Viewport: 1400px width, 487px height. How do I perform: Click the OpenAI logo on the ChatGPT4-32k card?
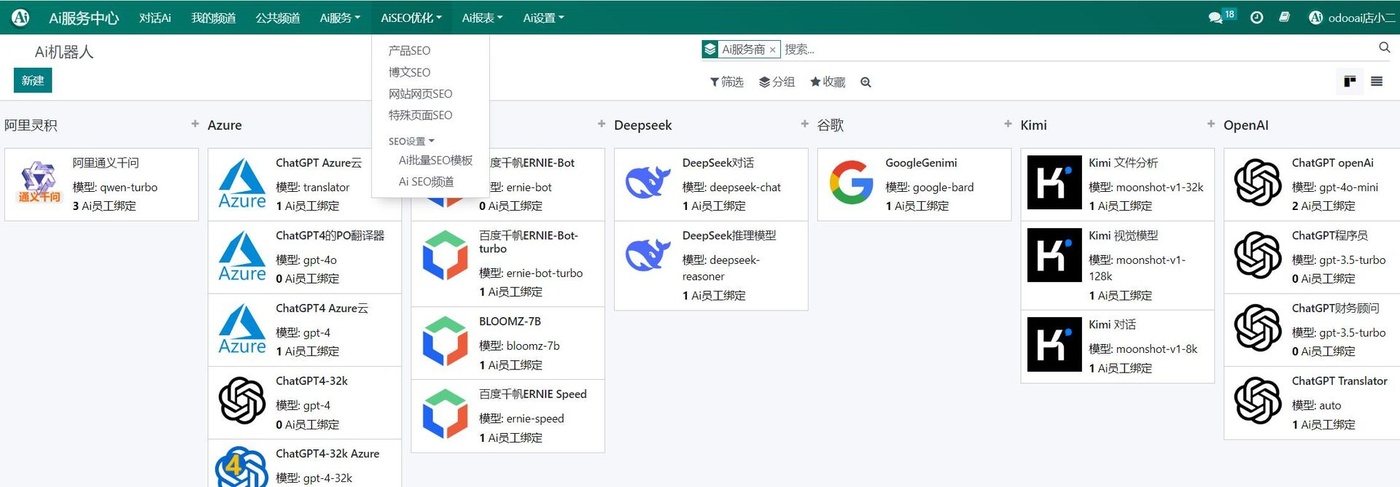coord(242,401)
